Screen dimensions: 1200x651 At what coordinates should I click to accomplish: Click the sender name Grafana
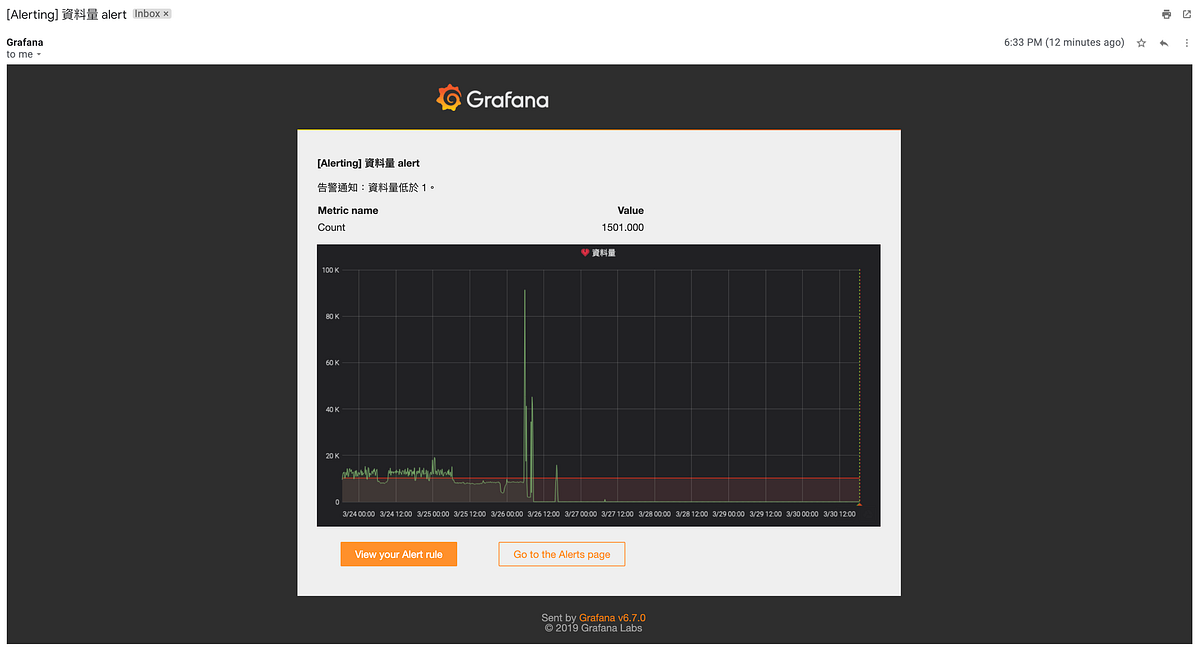click(24, 42)
